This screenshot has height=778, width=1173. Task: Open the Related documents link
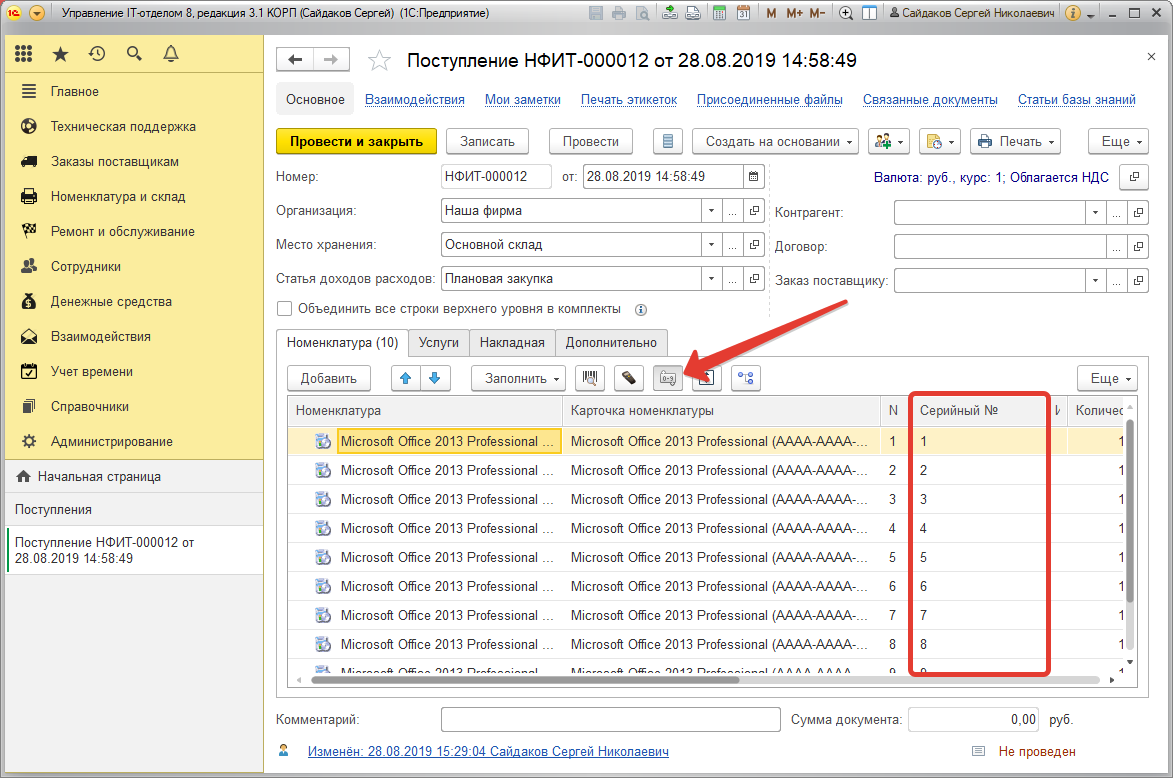930,99
